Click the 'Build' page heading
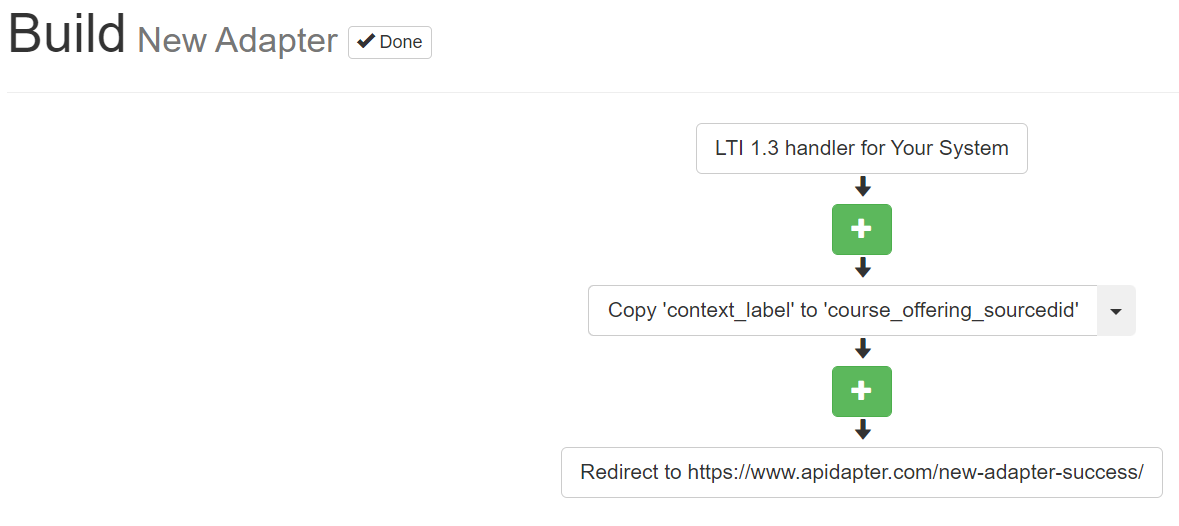 click(x=67, y=35)
